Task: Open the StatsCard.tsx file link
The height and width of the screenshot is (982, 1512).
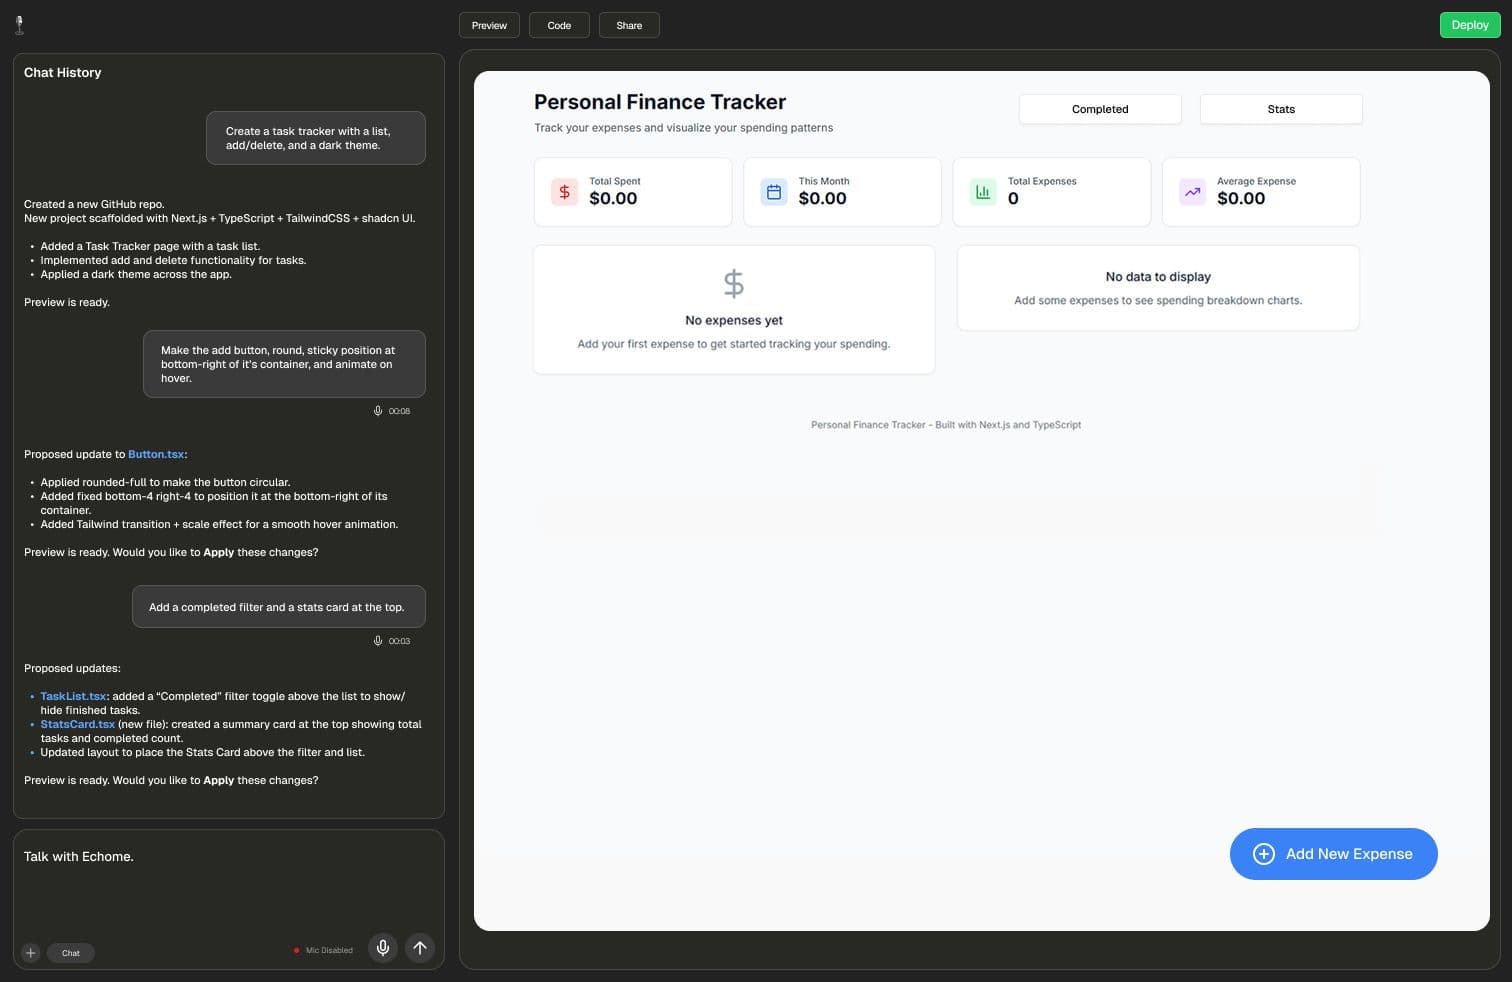Action: [77, 724]
